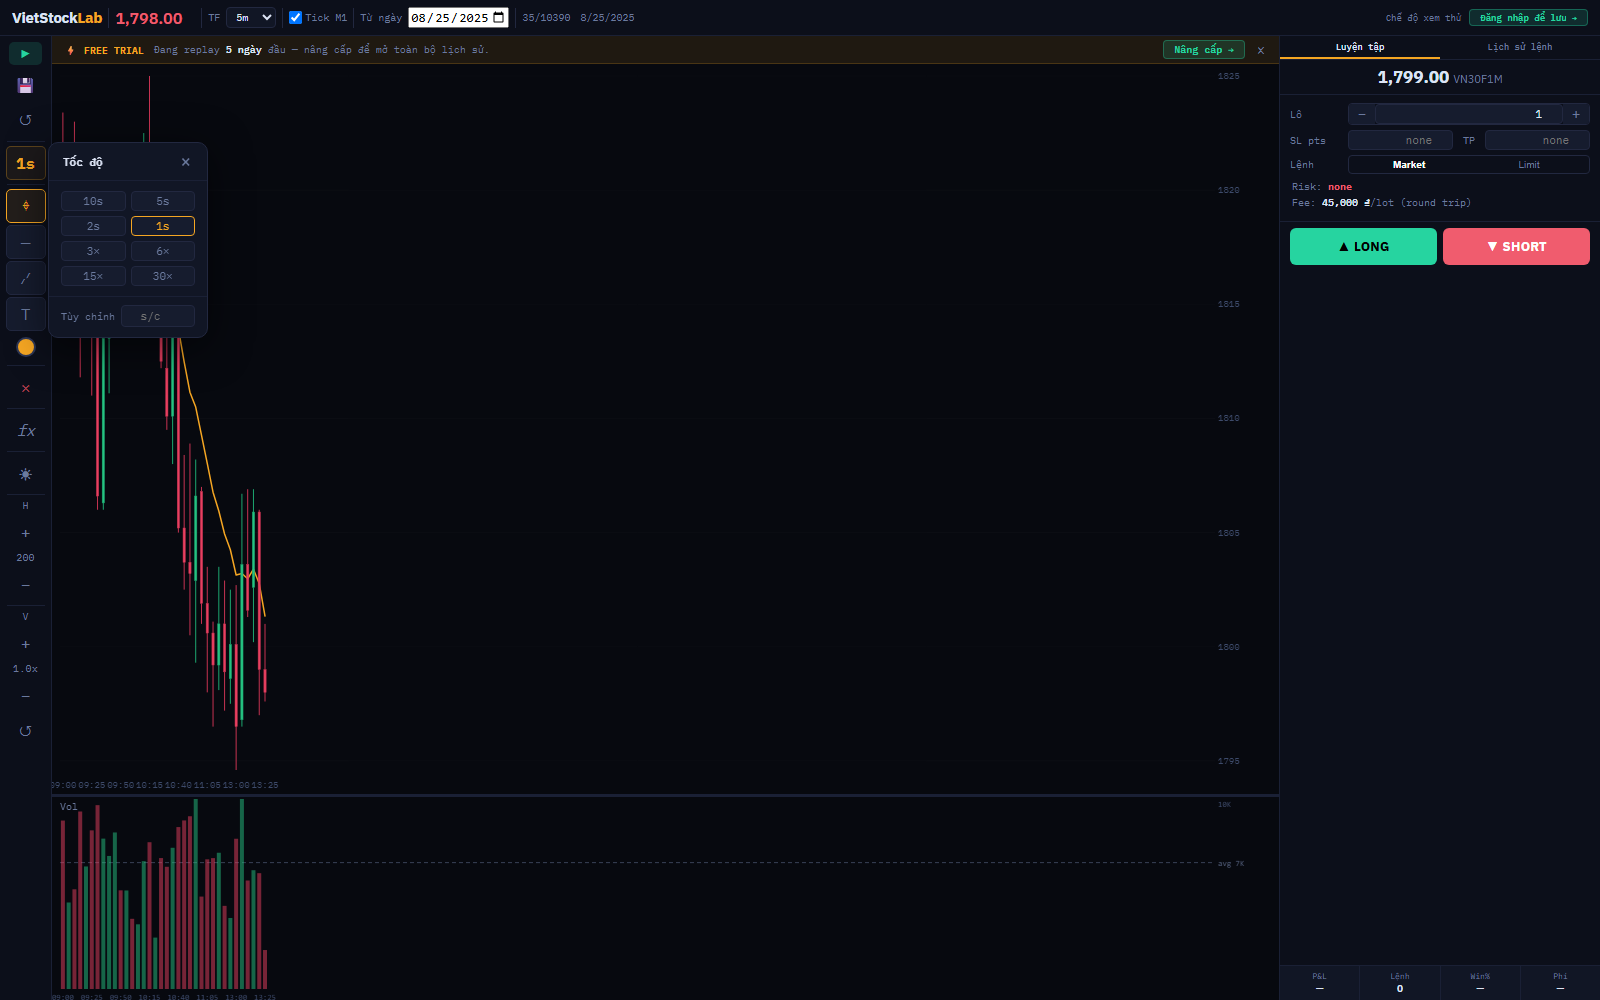Select the horizontal line drawing tool

(x=25, y=243)
